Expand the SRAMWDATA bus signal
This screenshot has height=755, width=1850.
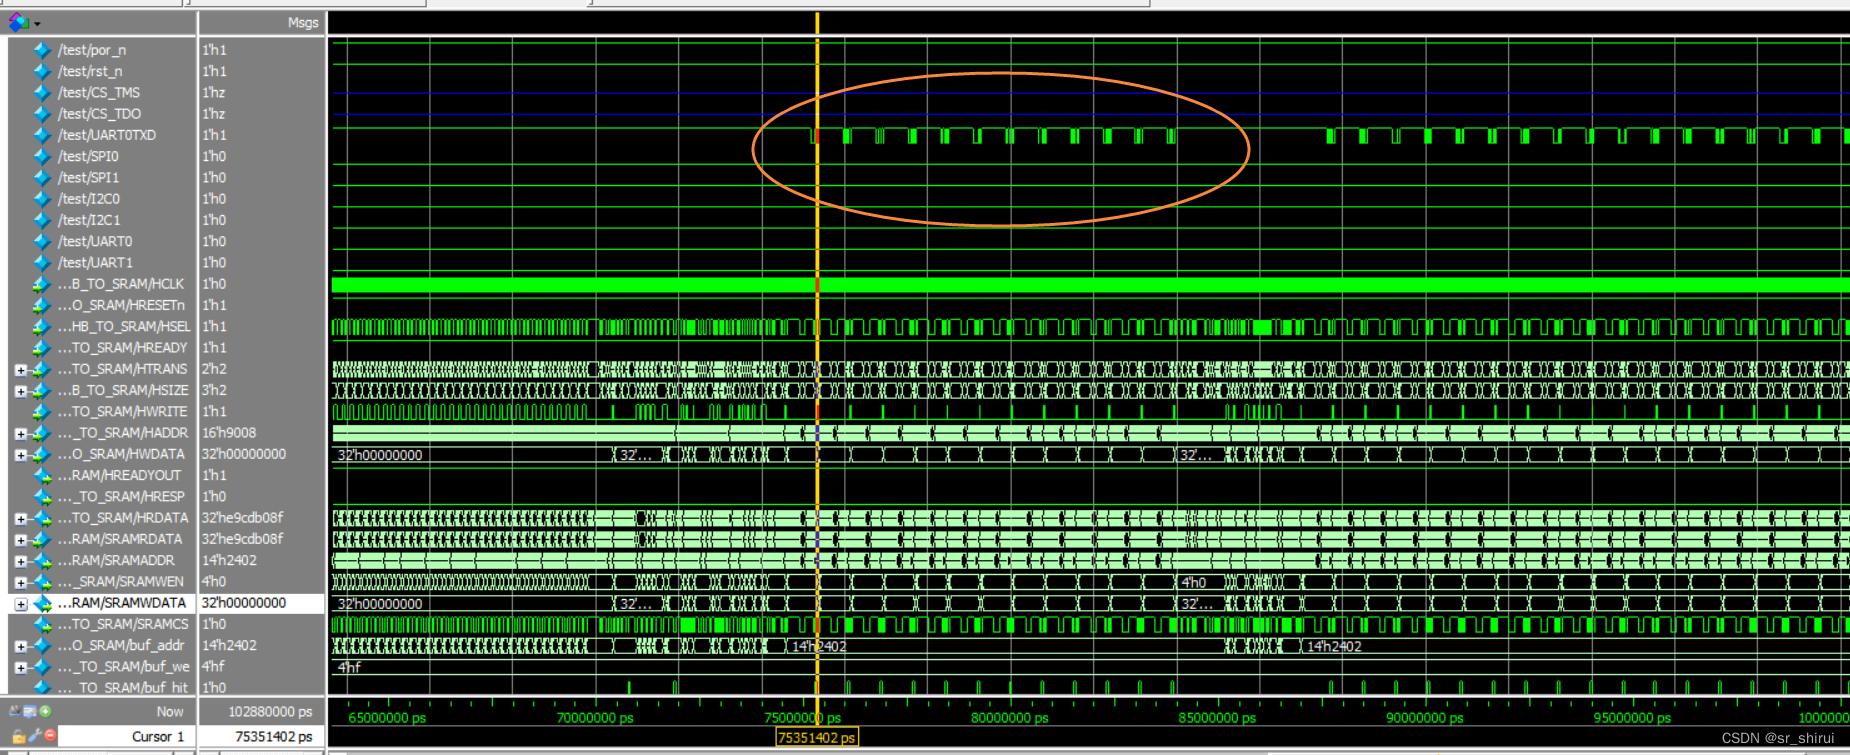(x=20, y=603)
